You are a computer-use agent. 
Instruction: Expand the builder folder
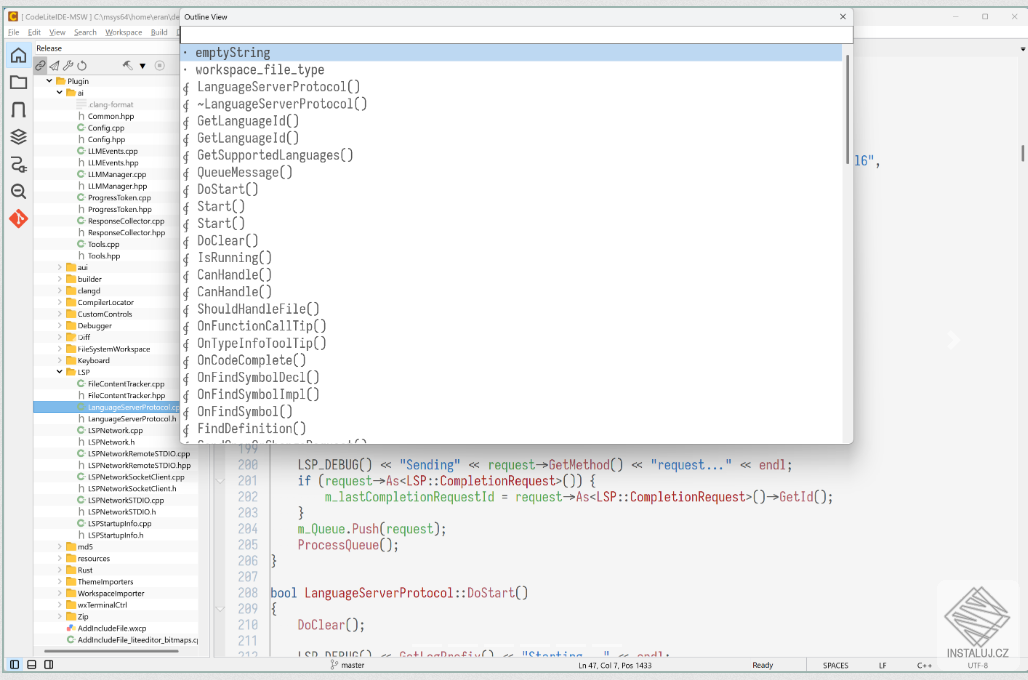60,279
